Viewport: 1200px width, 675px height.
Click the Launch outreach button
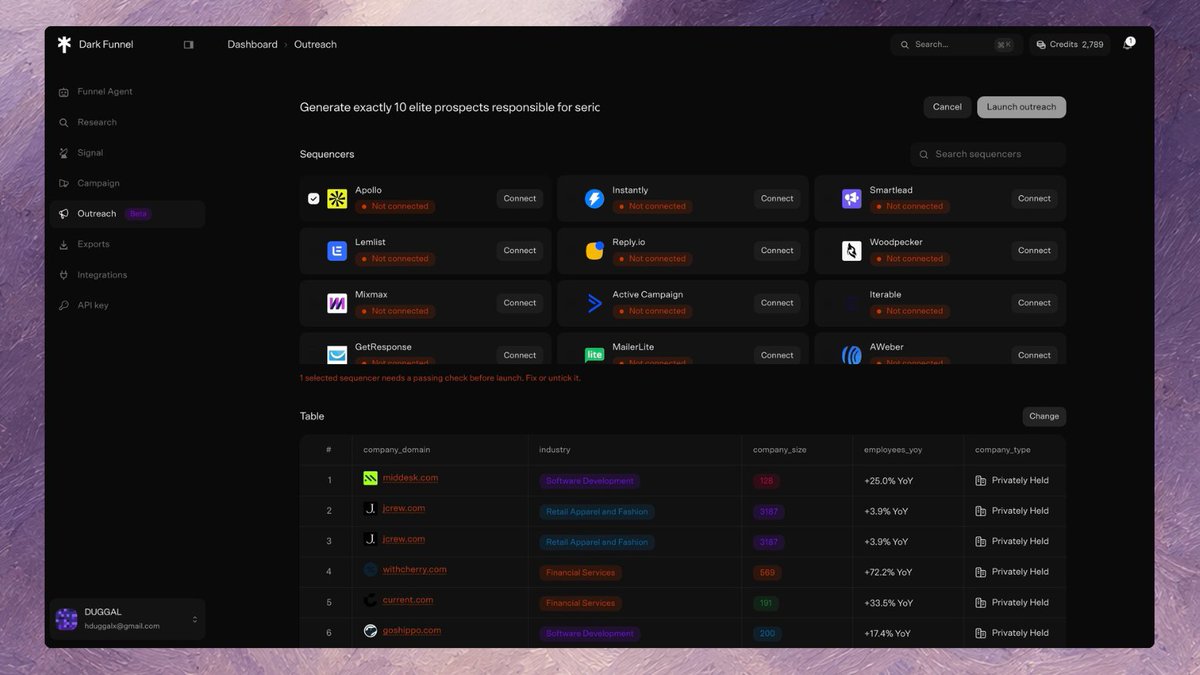coord(1021,107)
